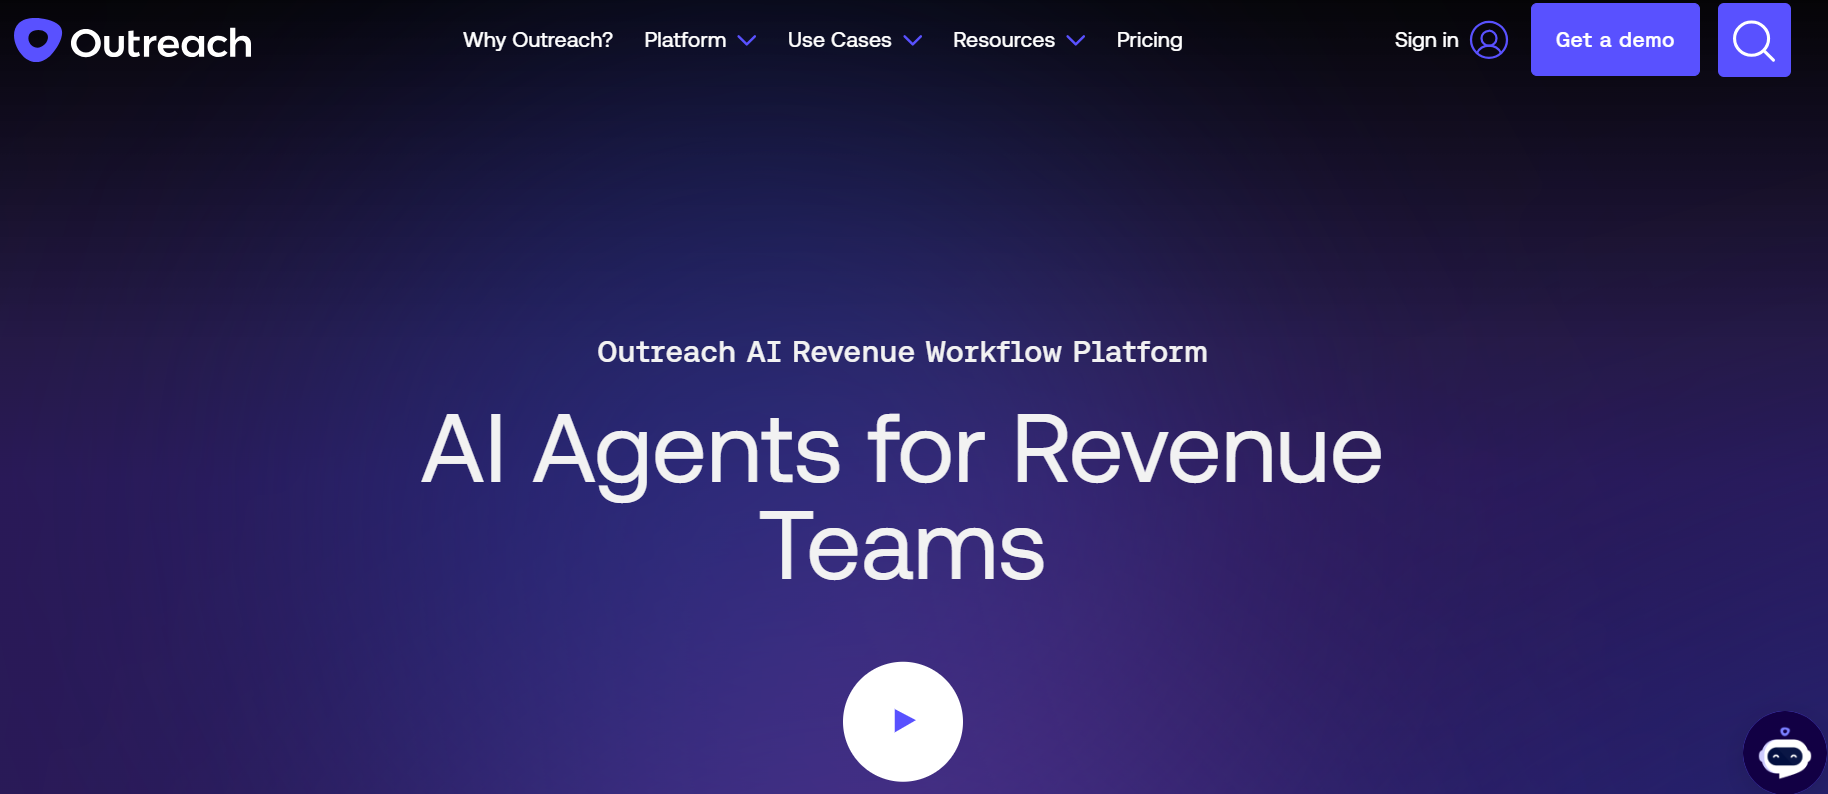Click the user profile icon

pos(1489,40)
